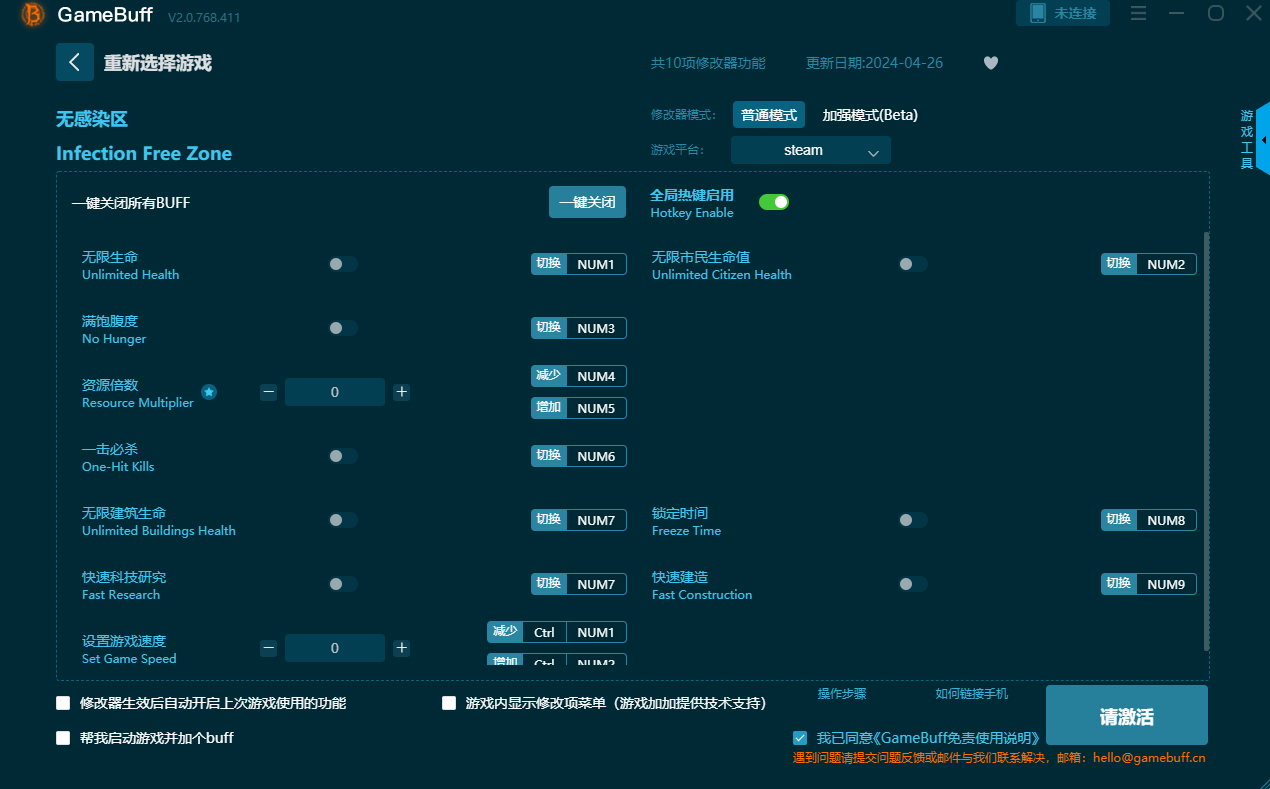Open the 如何链接手机 link

[972, 694]
